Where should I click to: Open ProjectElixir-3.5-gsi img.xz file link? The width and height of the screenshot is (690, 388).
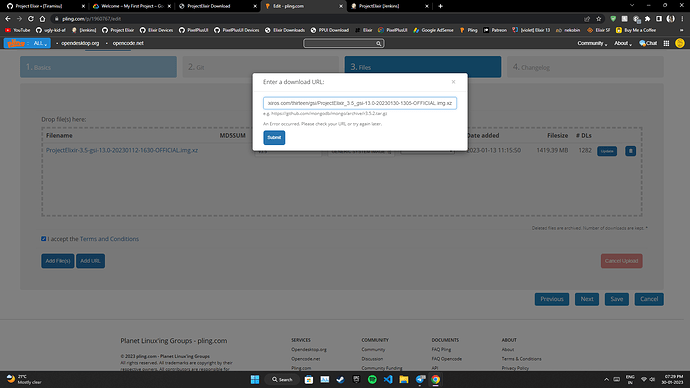pos(122,150)
